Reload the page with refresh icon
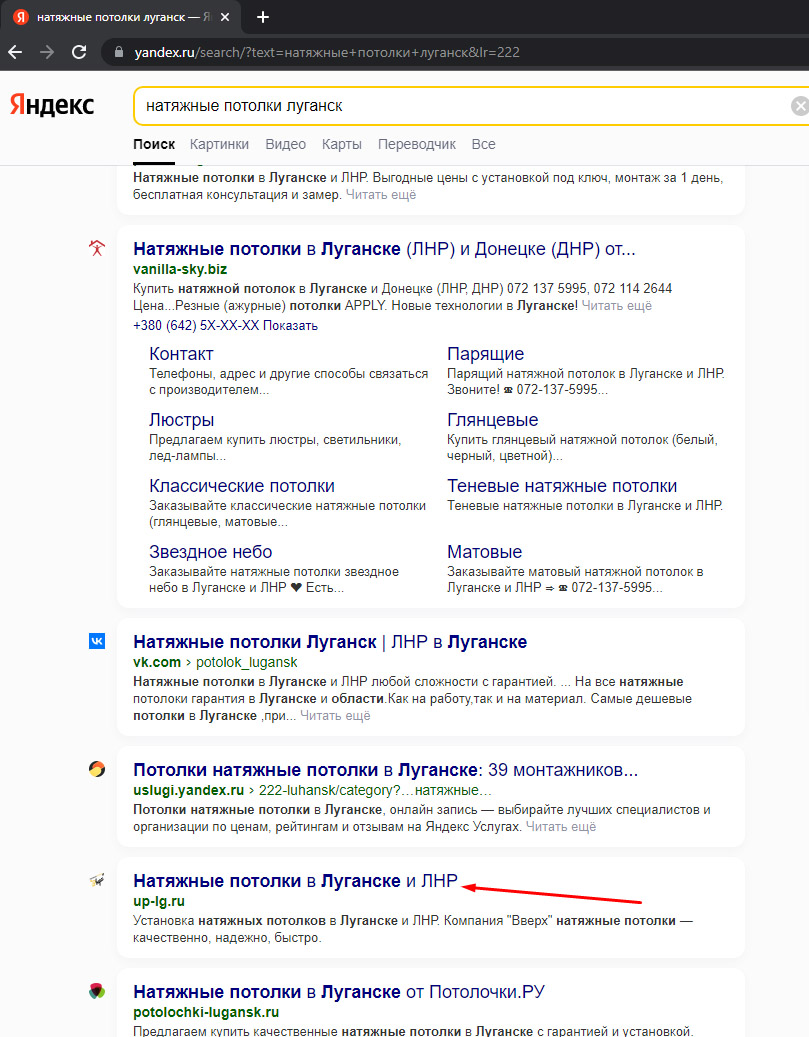Viewport: 809px width, 1037px height. tap(79, 52)
